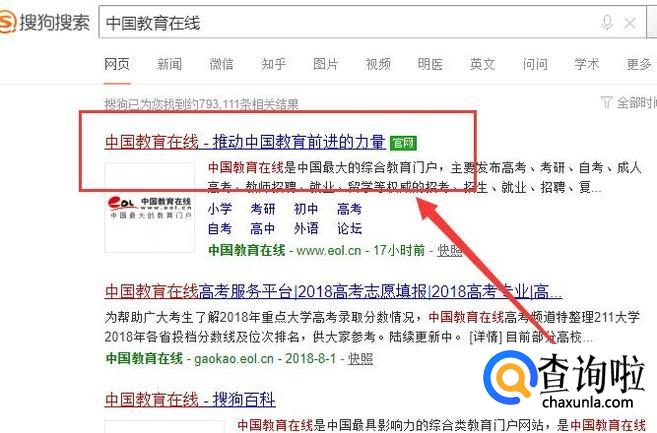Expand the 更多 menu
Image resolution: width=657 pixels, height=433 pixels.
tap(639, 64)
